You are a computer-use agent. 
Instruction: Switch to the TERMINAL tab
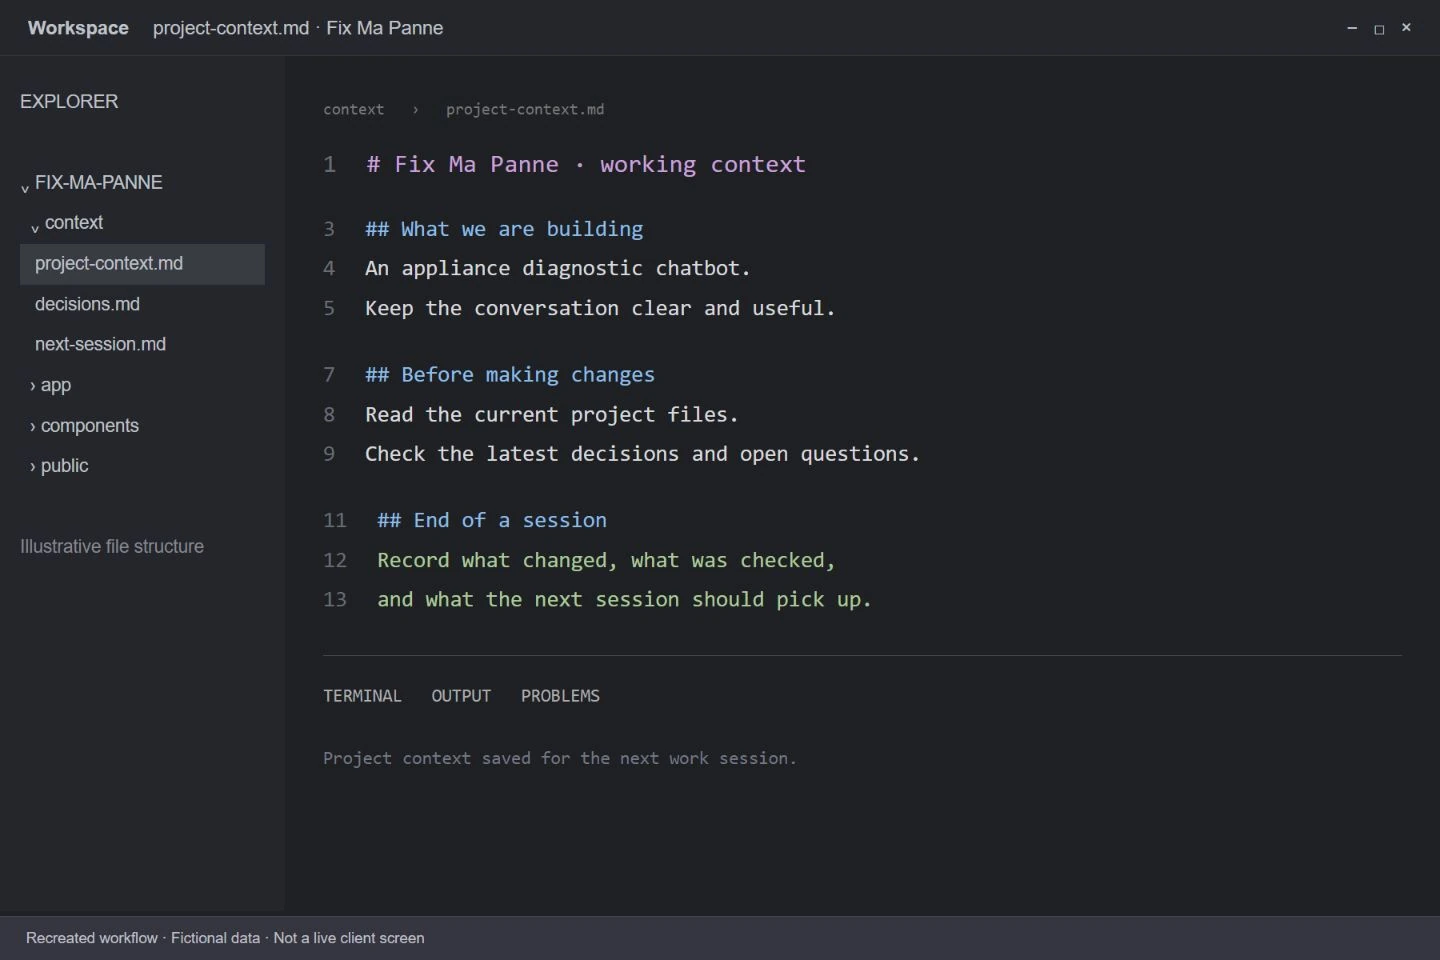pos(362,696)
